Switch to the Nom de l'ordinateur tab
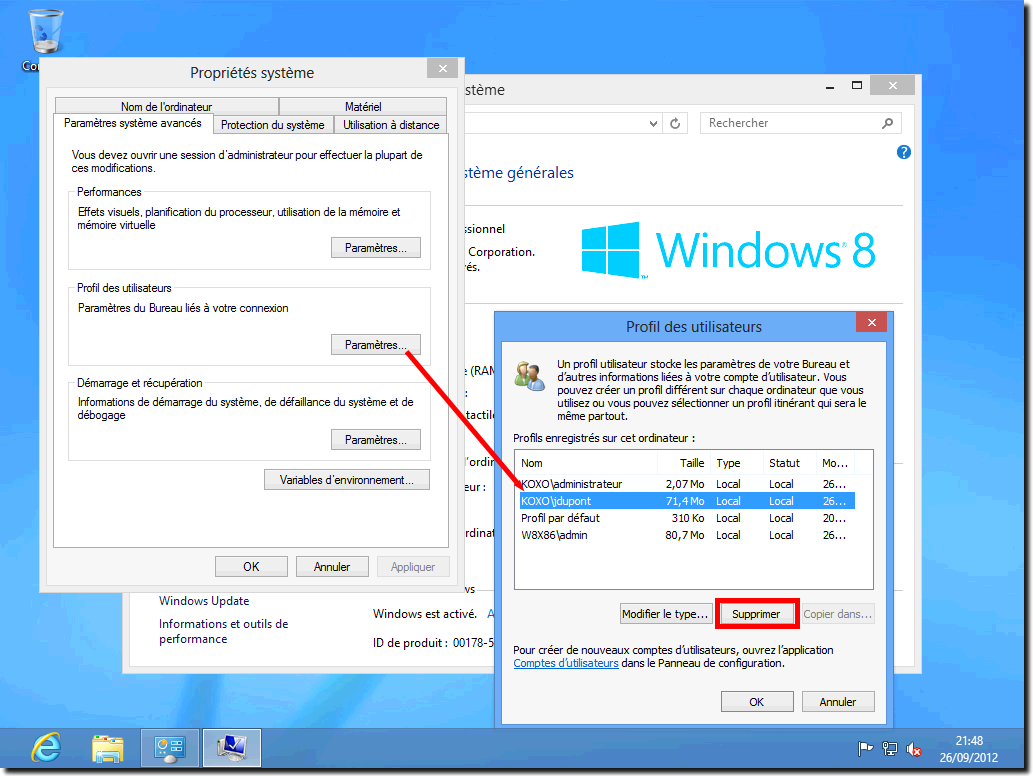The height and width of the screenshot is (776, 1033). click(167, 106)
